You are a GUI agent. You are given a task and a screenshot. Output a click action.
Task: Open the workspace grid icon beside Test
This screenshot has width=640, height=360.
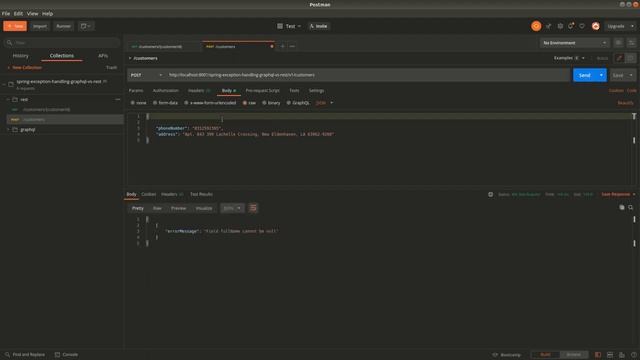(280, 26)
